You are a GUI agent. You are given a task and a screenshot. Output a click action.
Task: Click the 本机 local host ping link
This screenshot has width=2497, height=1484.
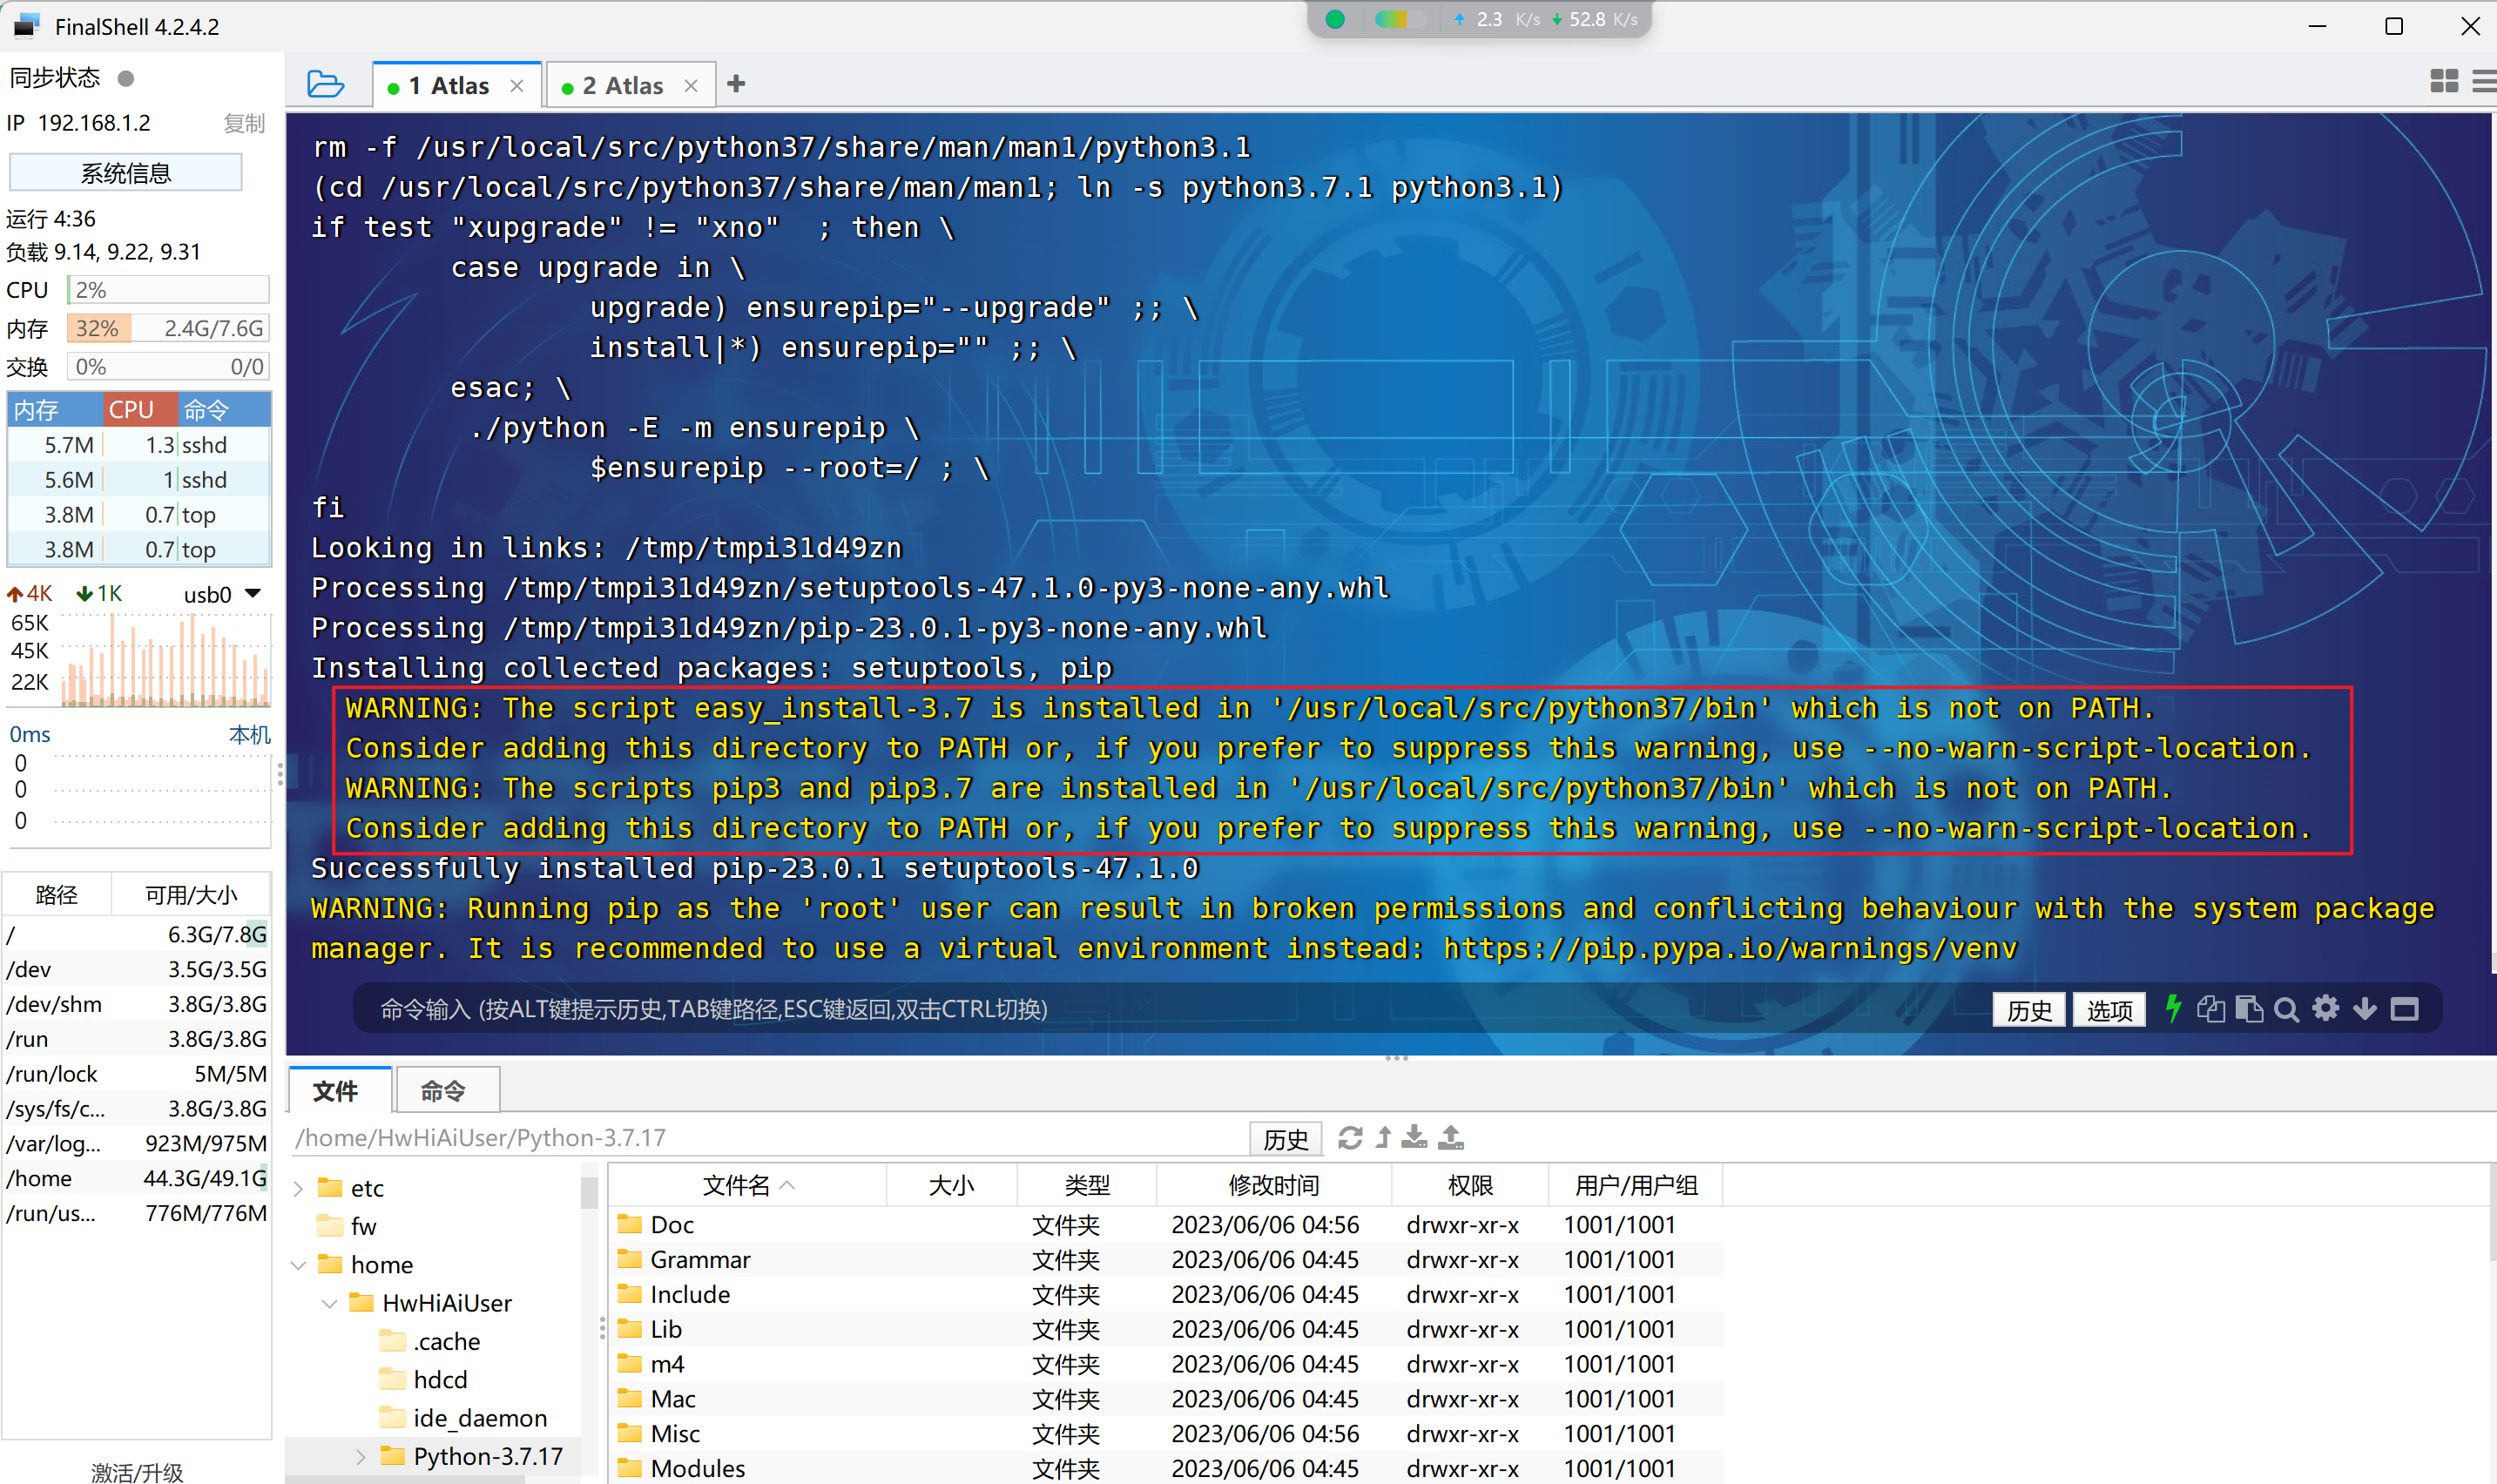(x=249, y=735)
